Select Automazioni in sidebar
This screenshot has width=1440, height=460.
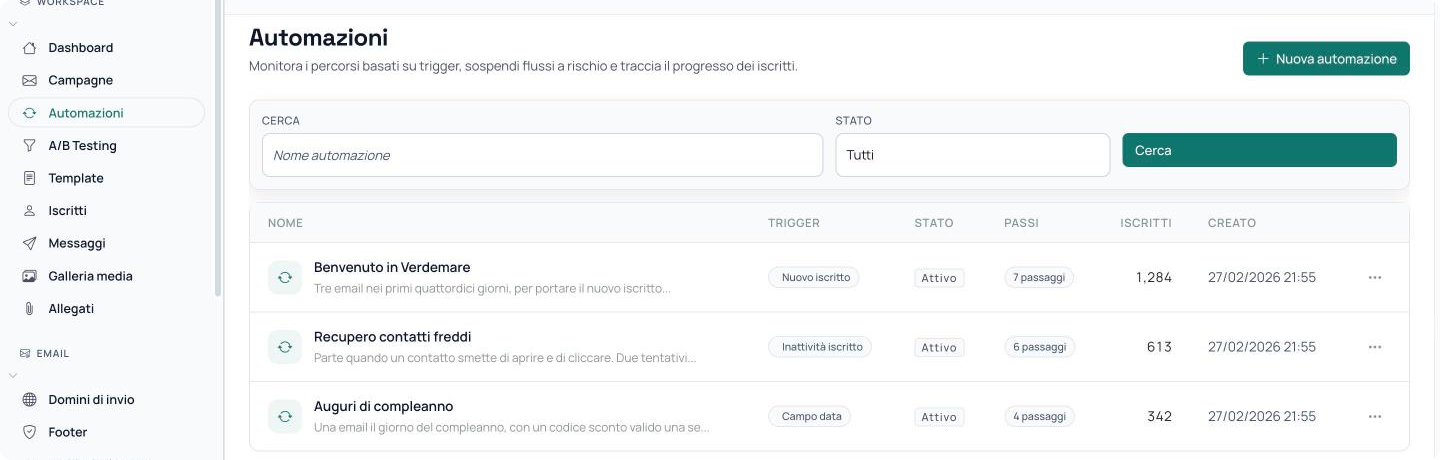(106, 113)
